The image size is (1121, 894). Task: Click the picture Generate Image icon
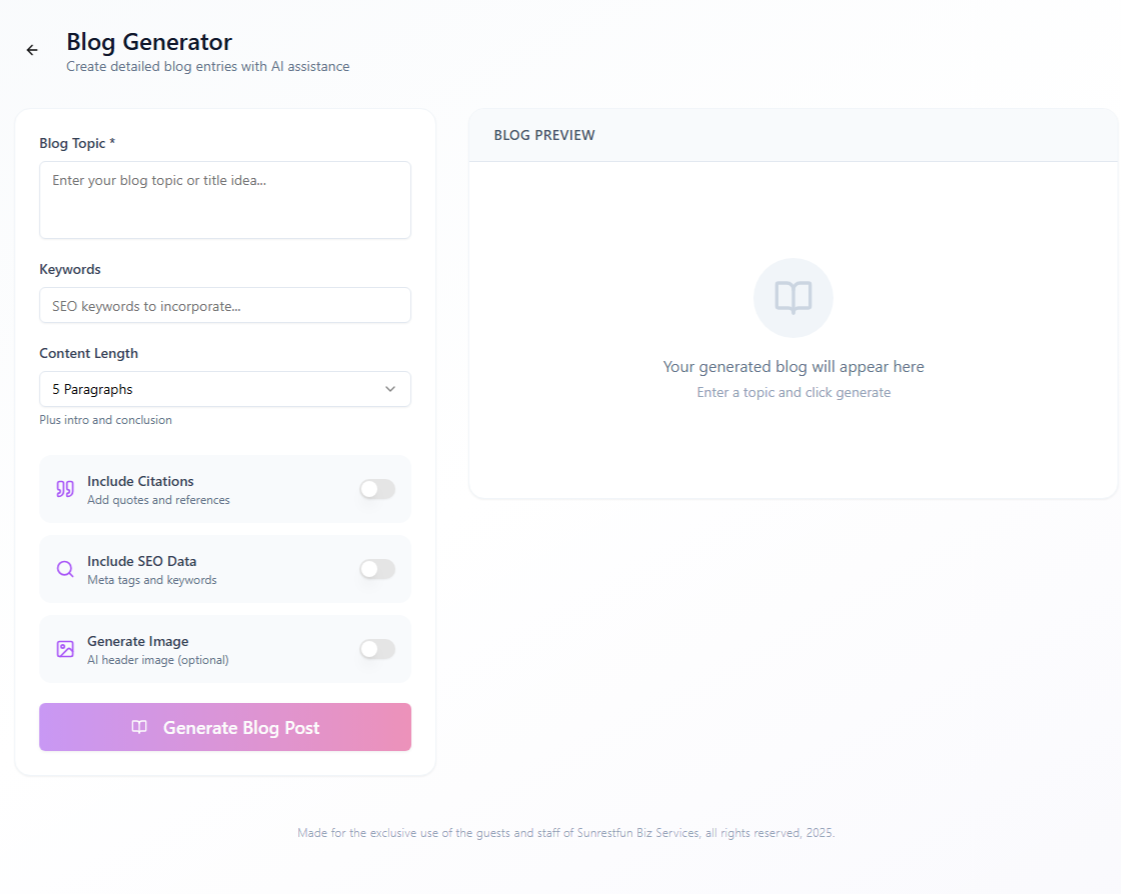pyautogui.click(x=65, y=649)
